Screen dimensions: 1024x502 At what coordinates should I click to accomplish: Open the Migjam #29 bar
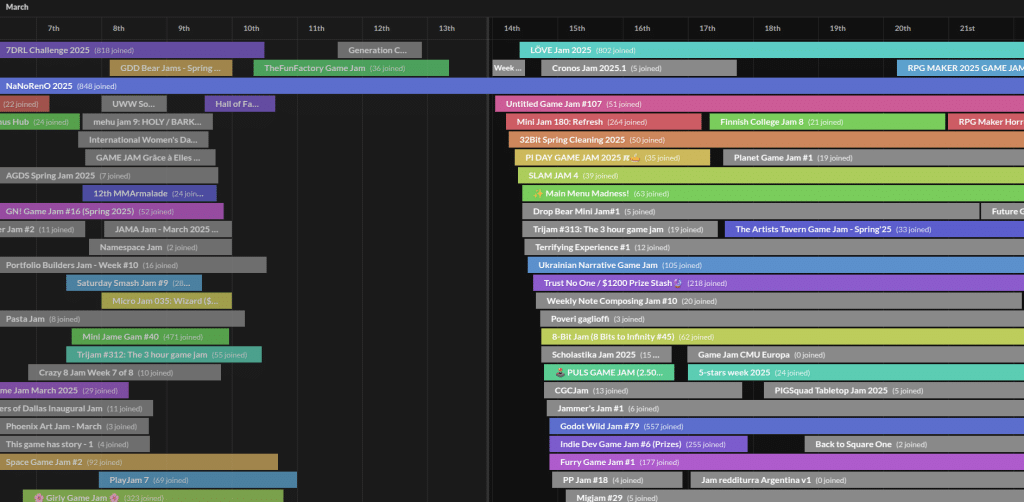(x=794, y=497)
